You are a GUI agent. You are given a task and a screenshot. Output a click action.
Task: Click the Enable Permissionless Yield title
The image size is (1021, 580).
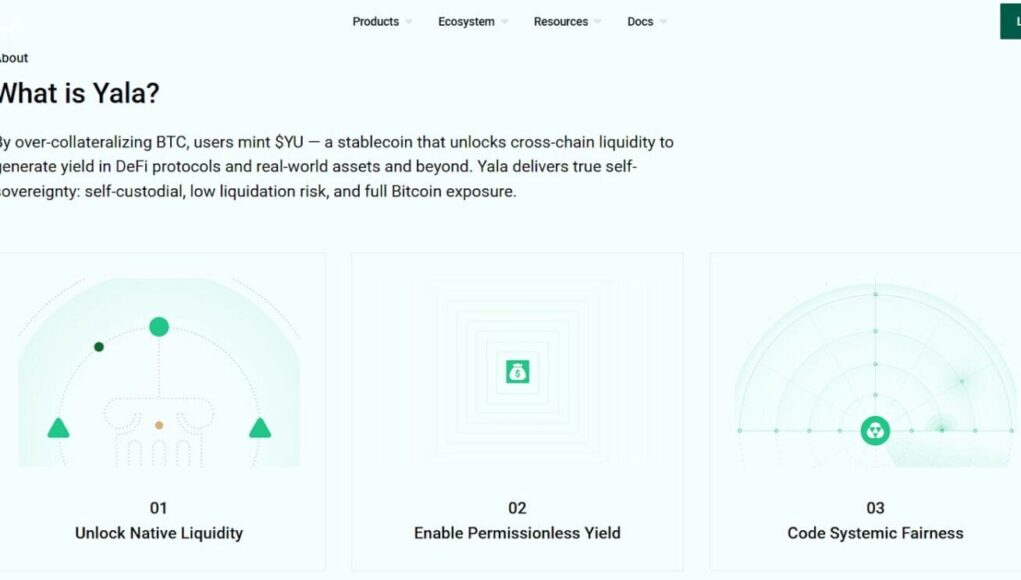pos(517,533)
